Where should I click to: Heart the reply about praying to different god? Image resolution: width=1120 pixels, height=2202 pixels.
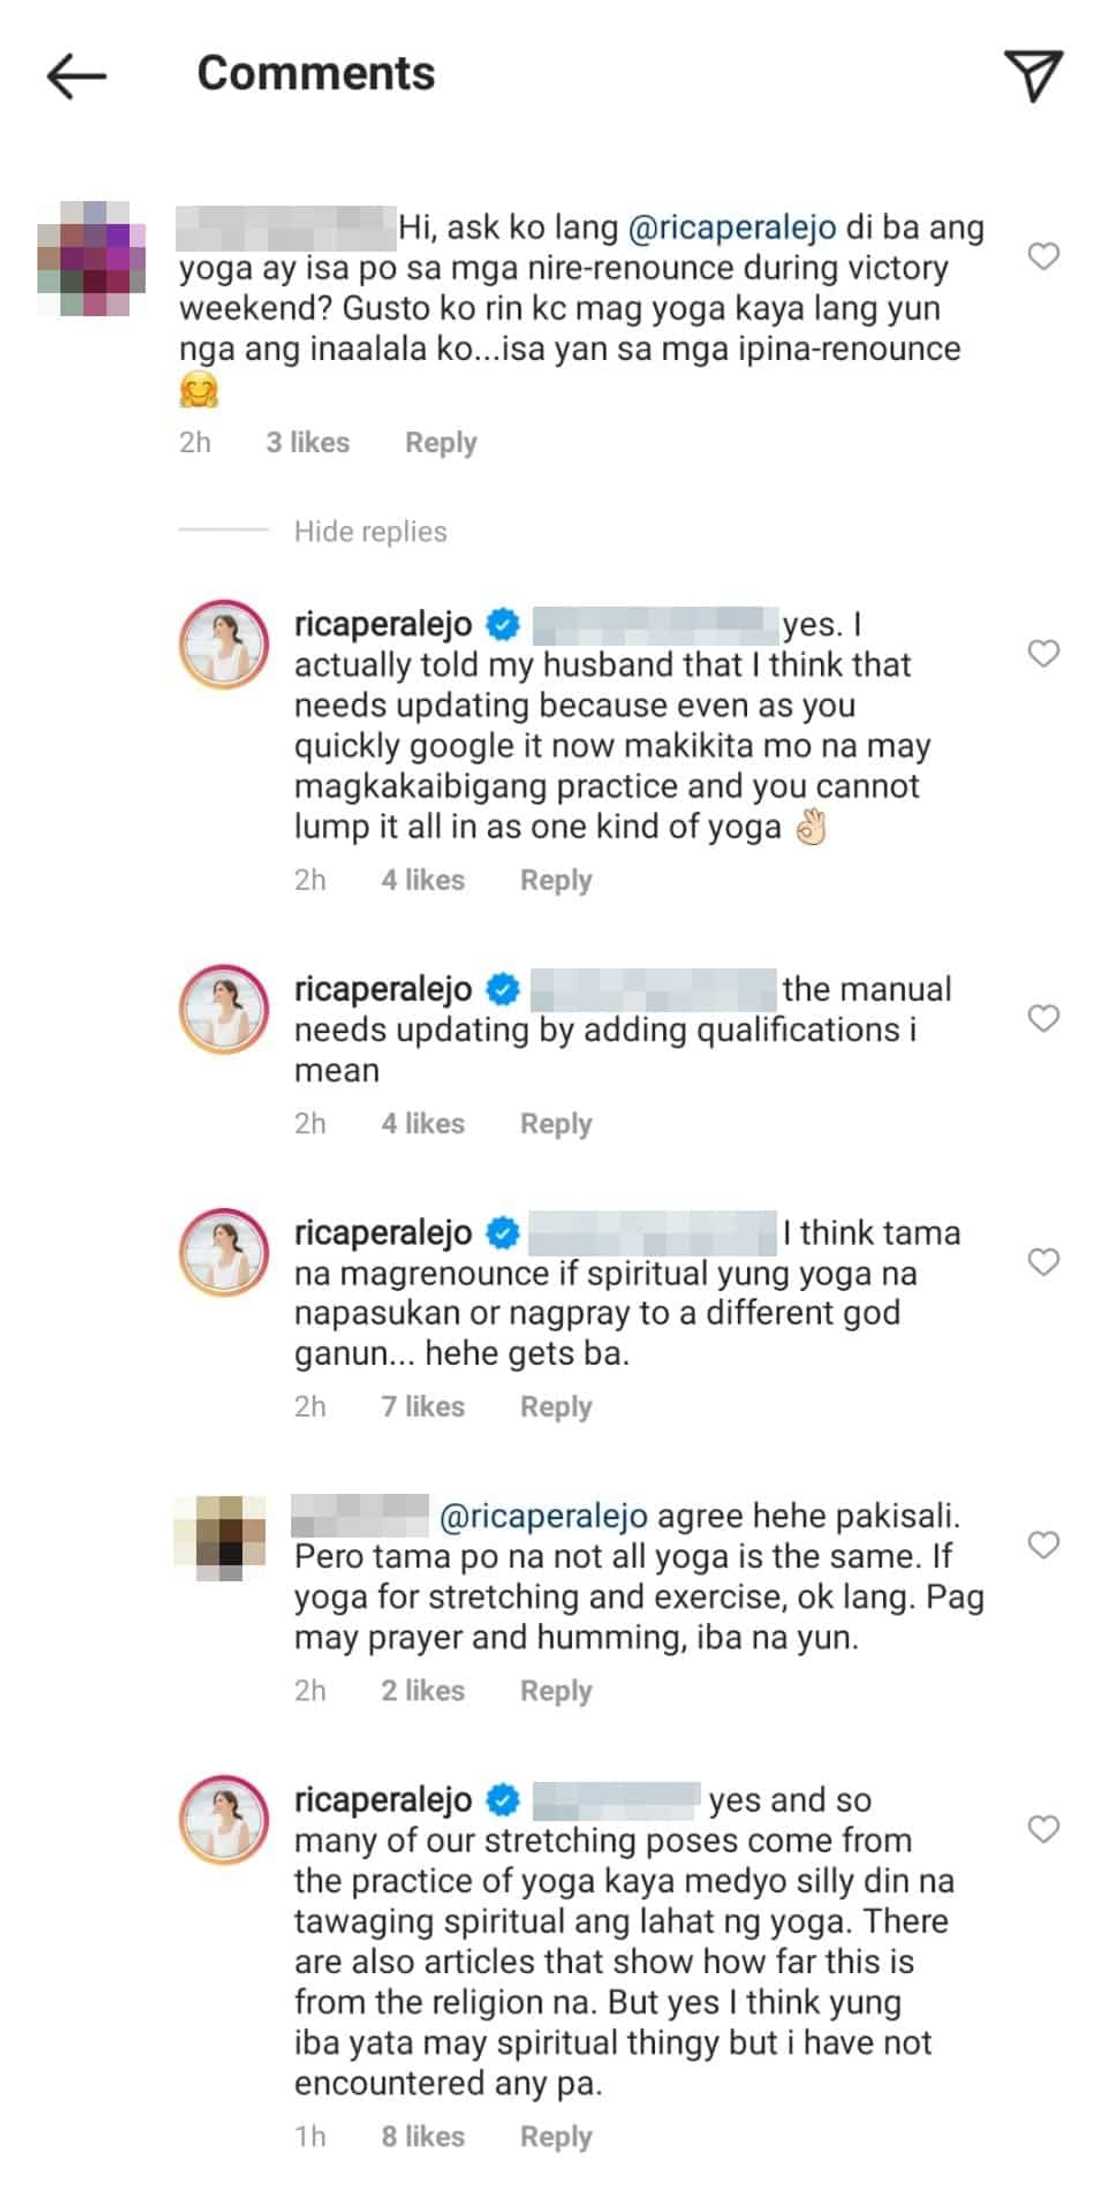1043,1262
